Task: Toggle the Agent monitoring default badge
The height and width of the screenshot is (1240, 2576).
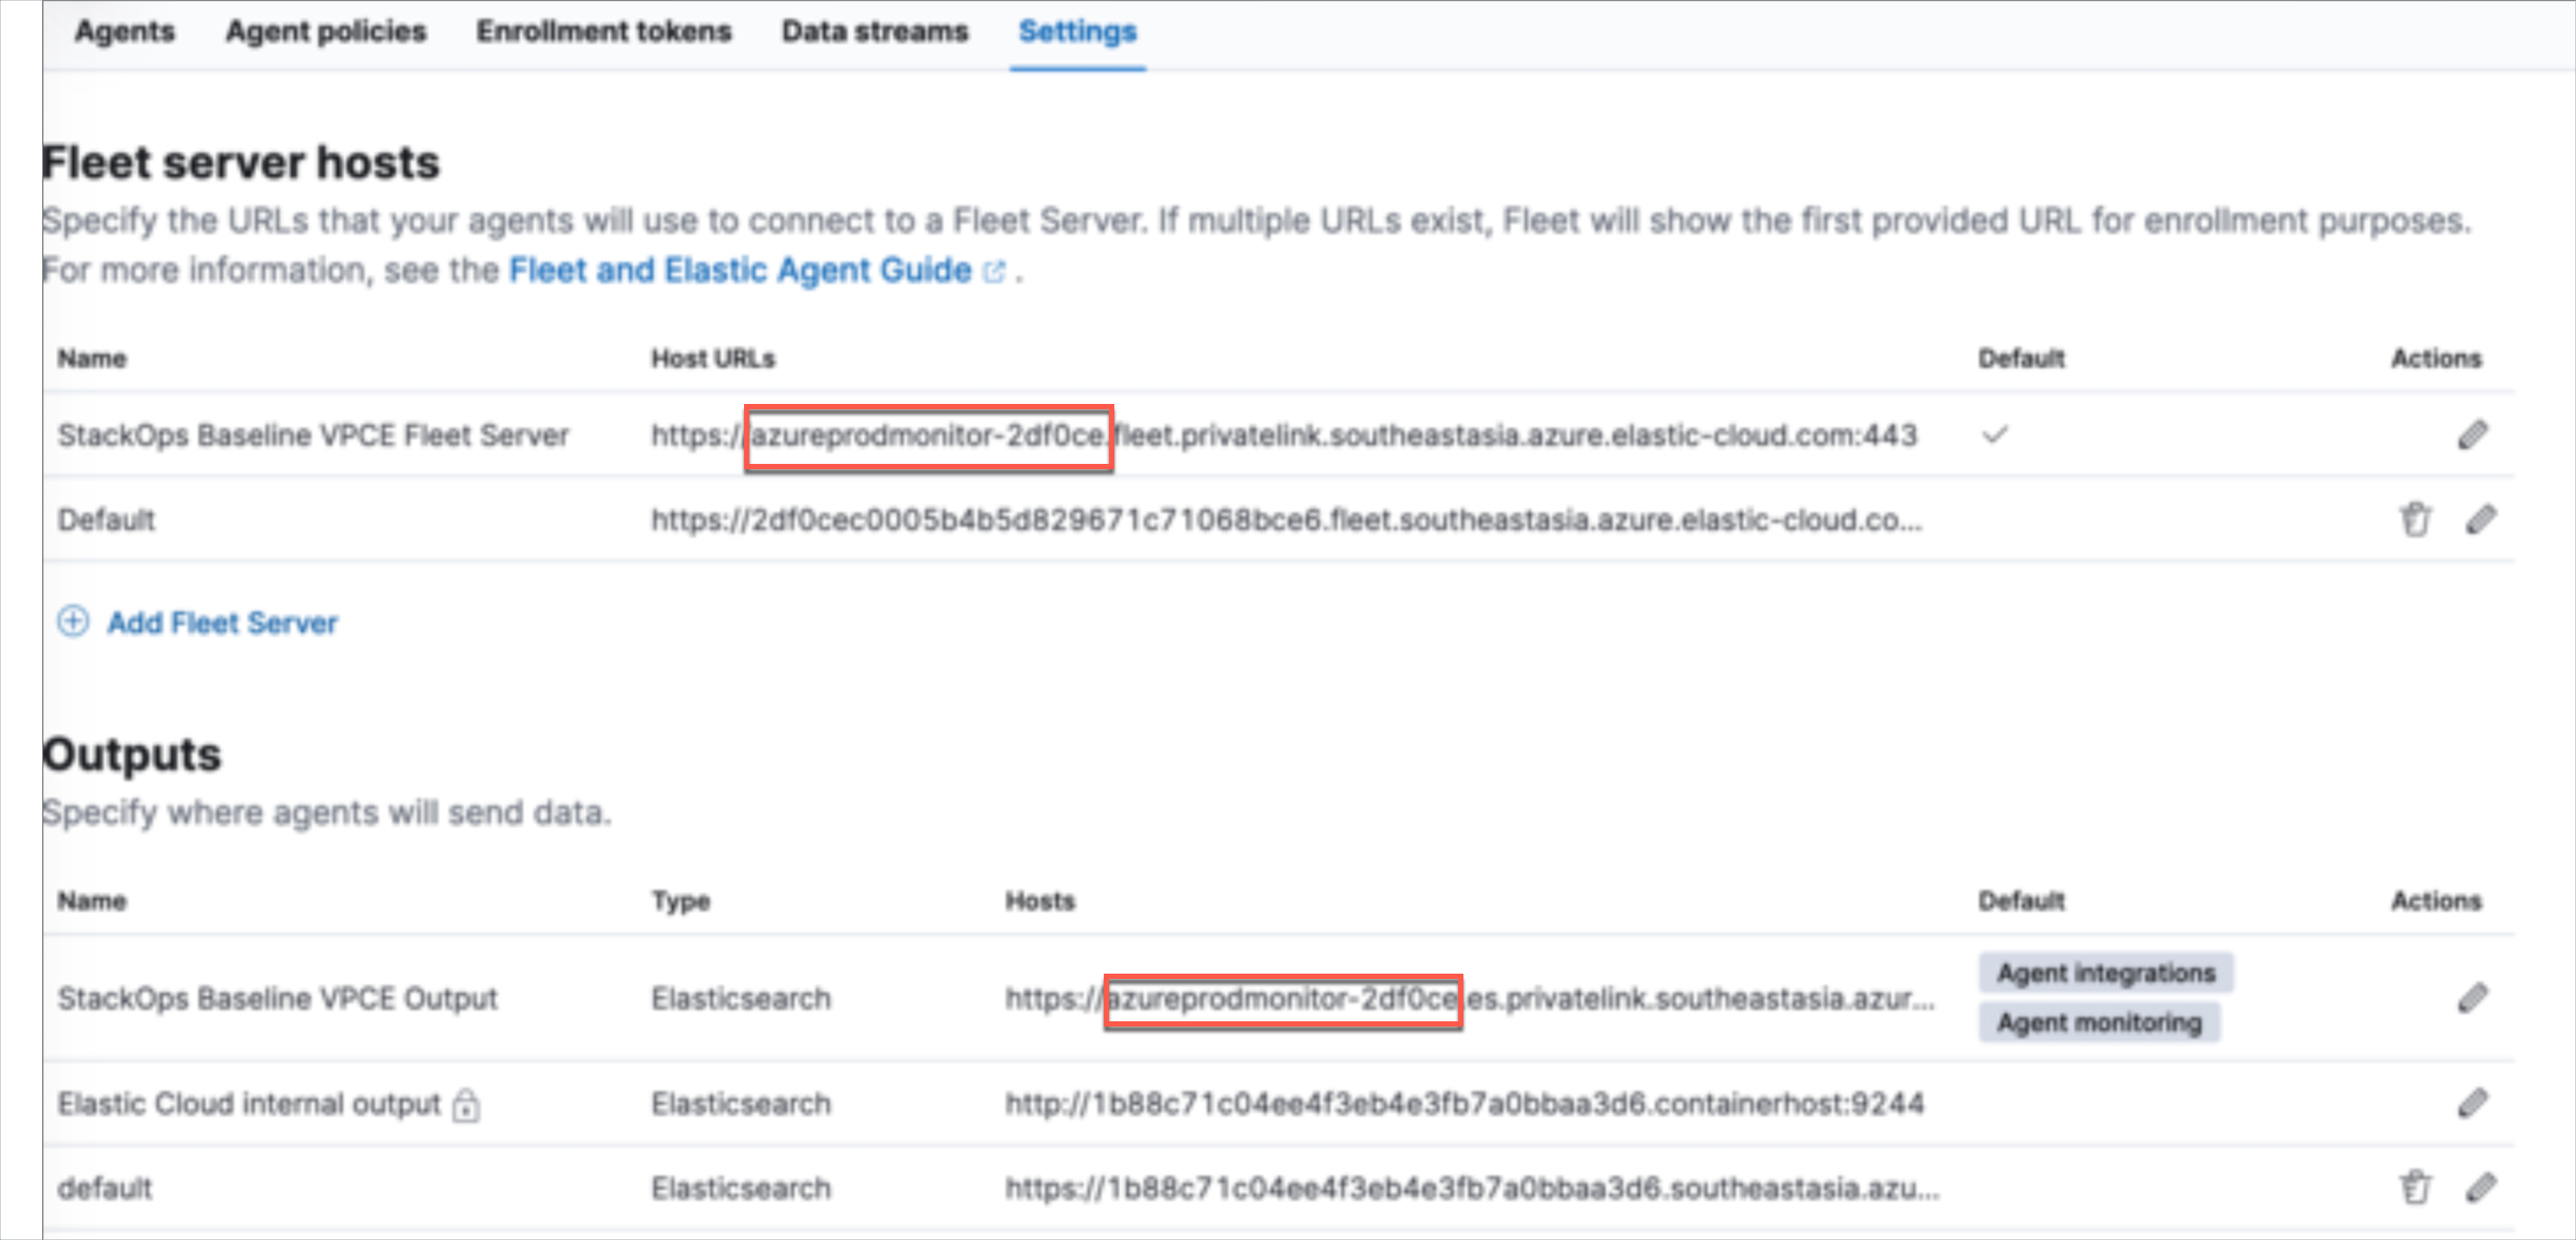Action: (x=2099, y=1022)
